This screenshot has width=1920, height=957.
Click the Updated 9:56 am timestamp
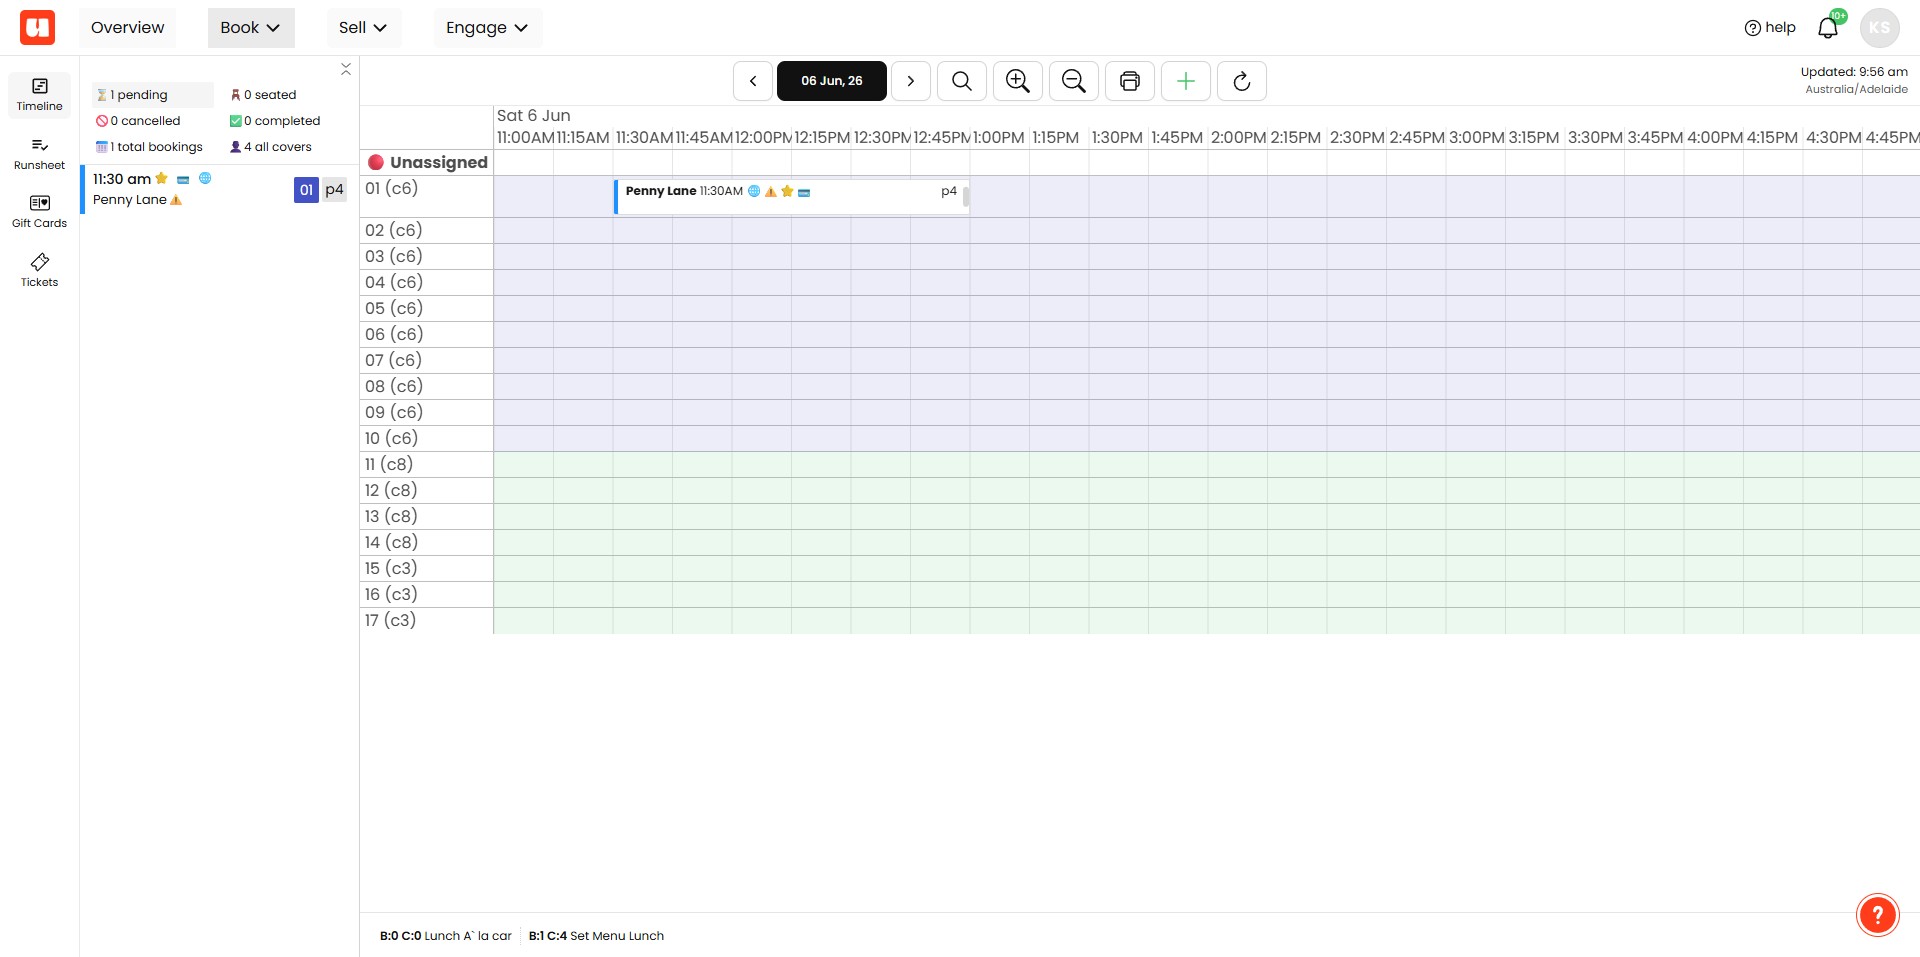pos(1854,72)
